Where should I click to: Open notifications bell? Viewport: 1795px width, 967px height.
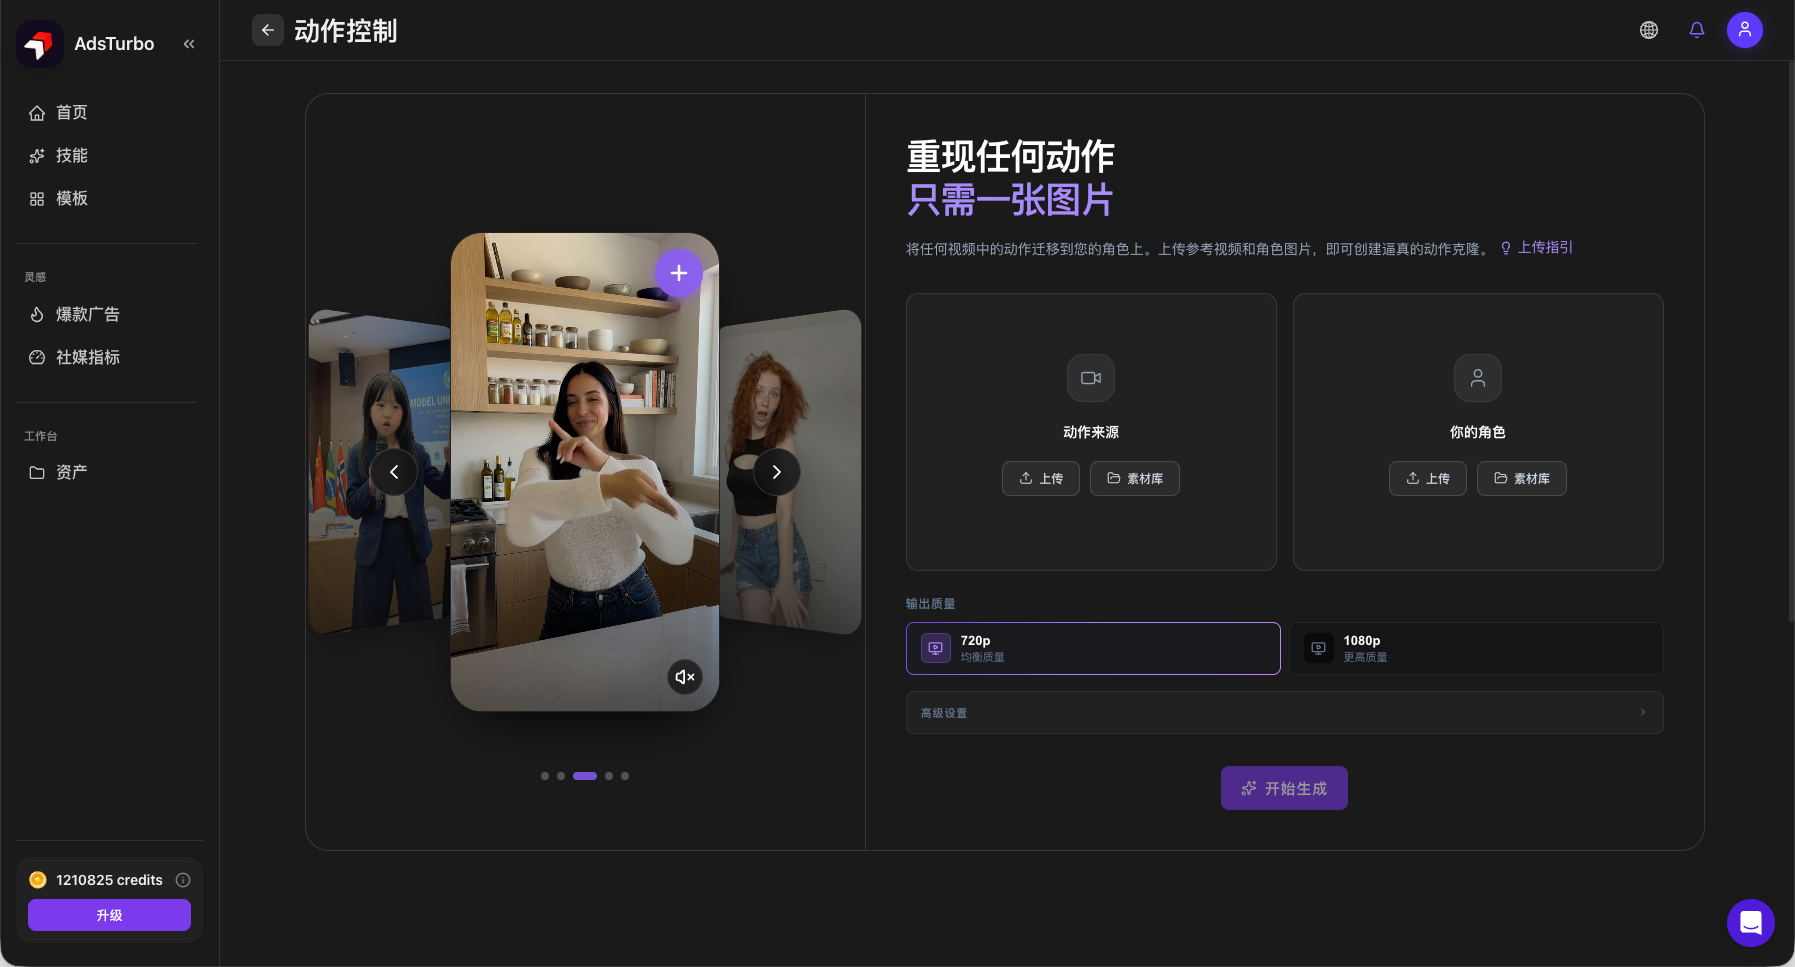pos(1697,30)
